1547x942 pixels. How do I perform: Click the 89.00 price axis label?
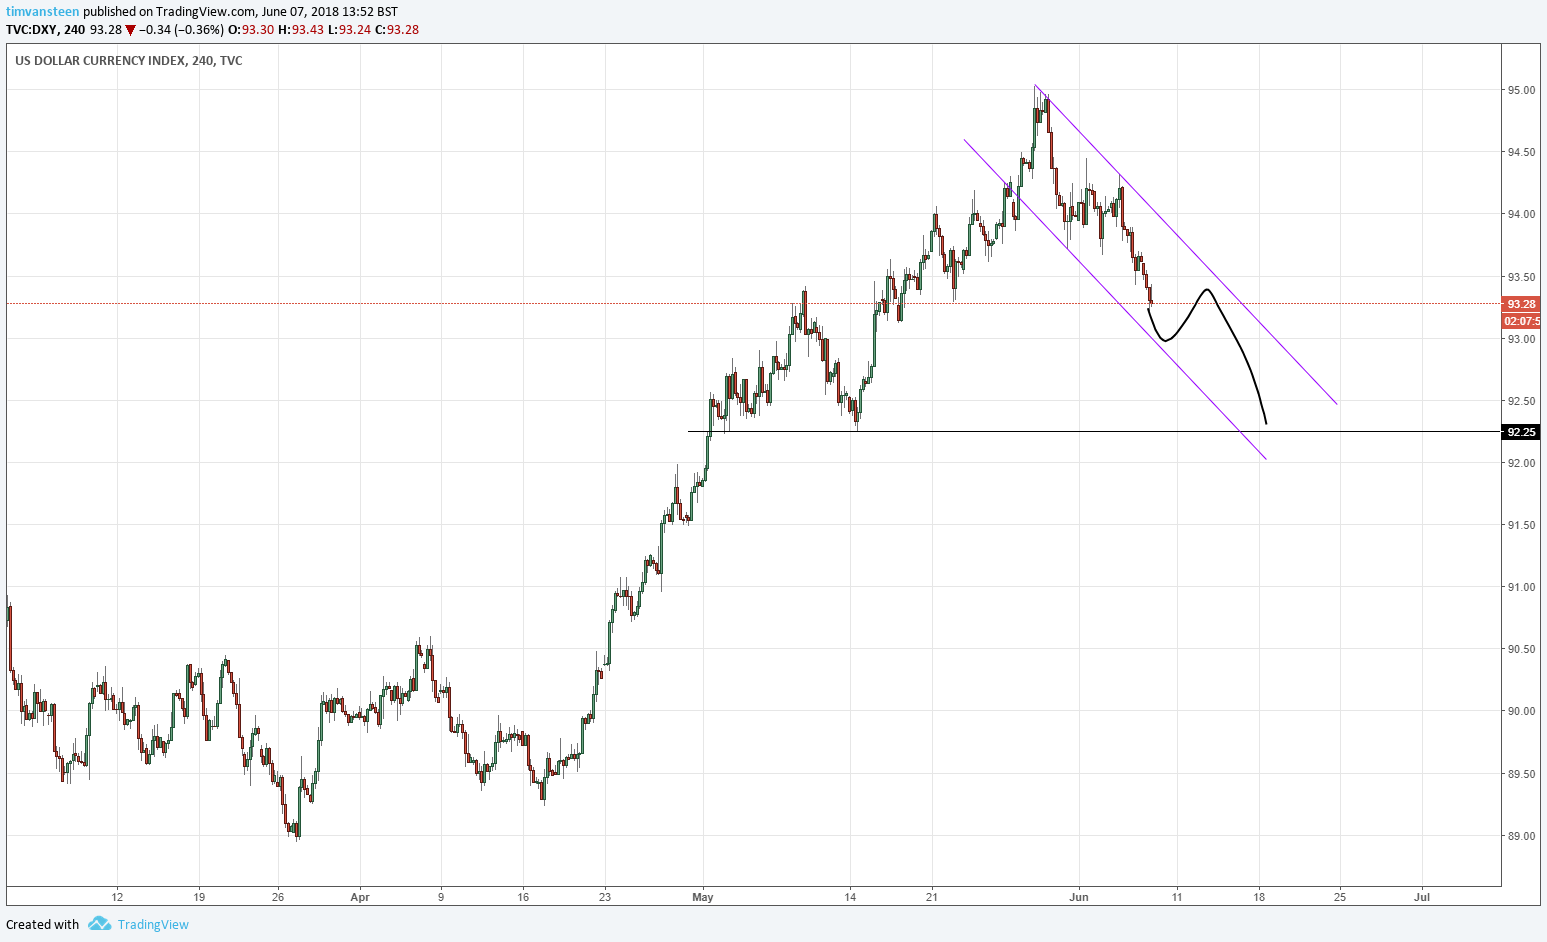[x=1521, y=836]
